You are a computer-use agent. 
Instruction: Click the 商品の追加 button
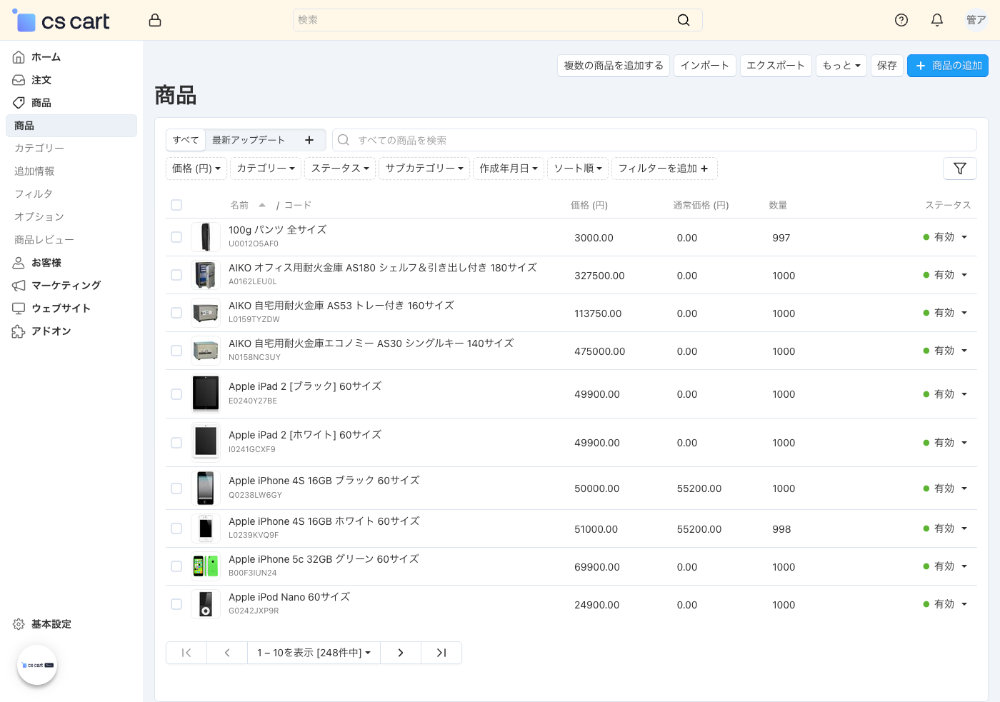point(947,65)
